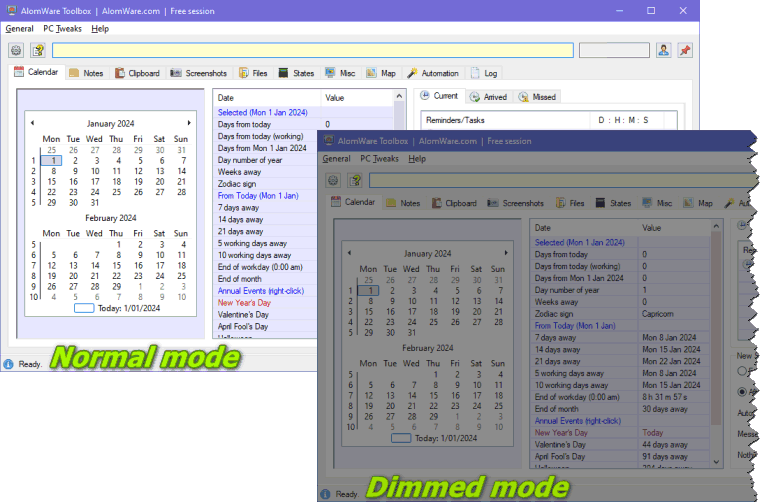The height and width of the screenshot is (502, 760).
Task: Go to previous month in the normal-mode calendar
Action: click(32, 123)
